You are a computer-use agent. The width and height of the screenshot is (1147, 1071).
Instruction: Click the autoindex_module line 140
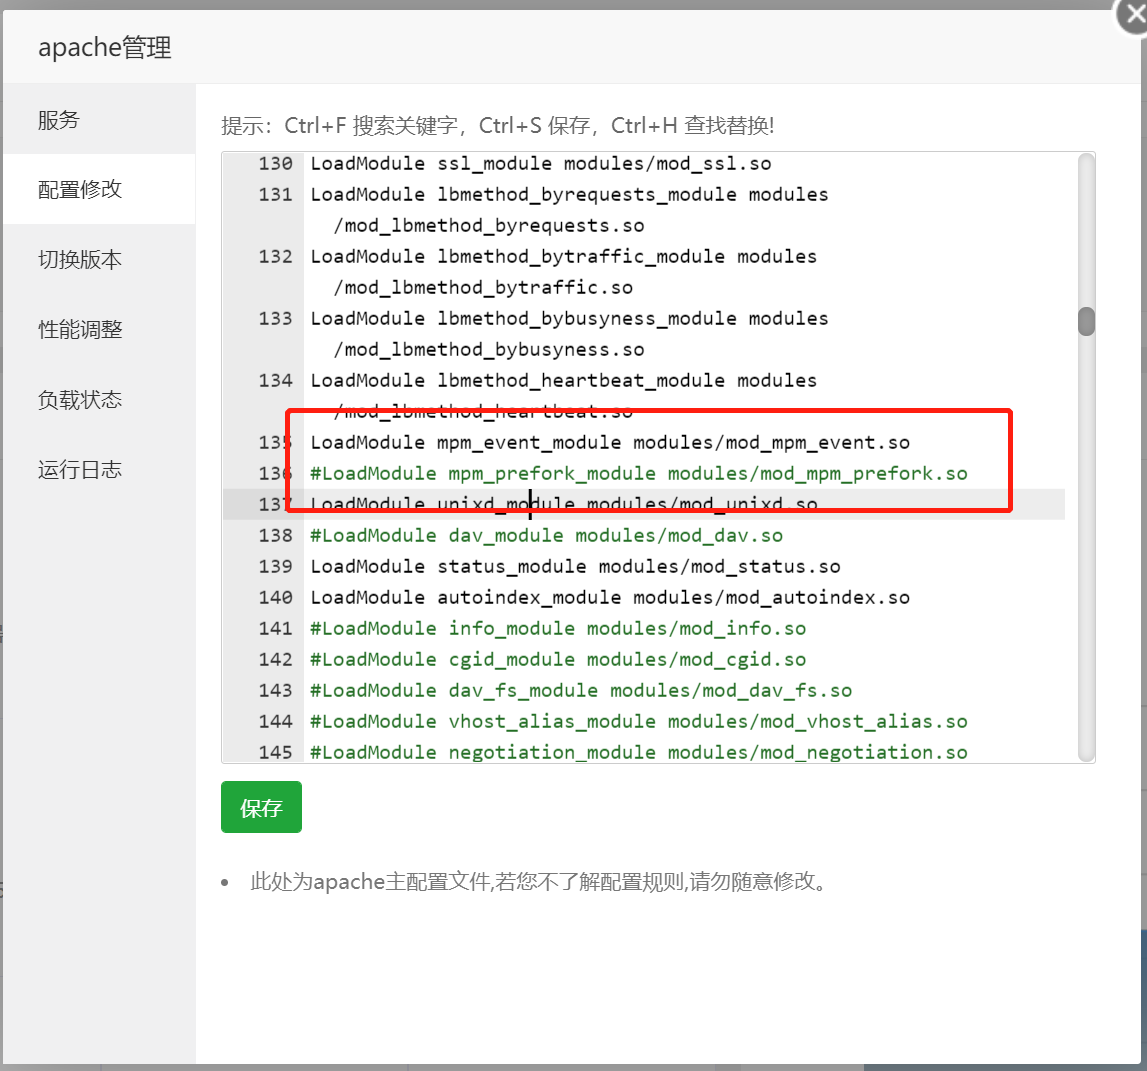point(610,598)
